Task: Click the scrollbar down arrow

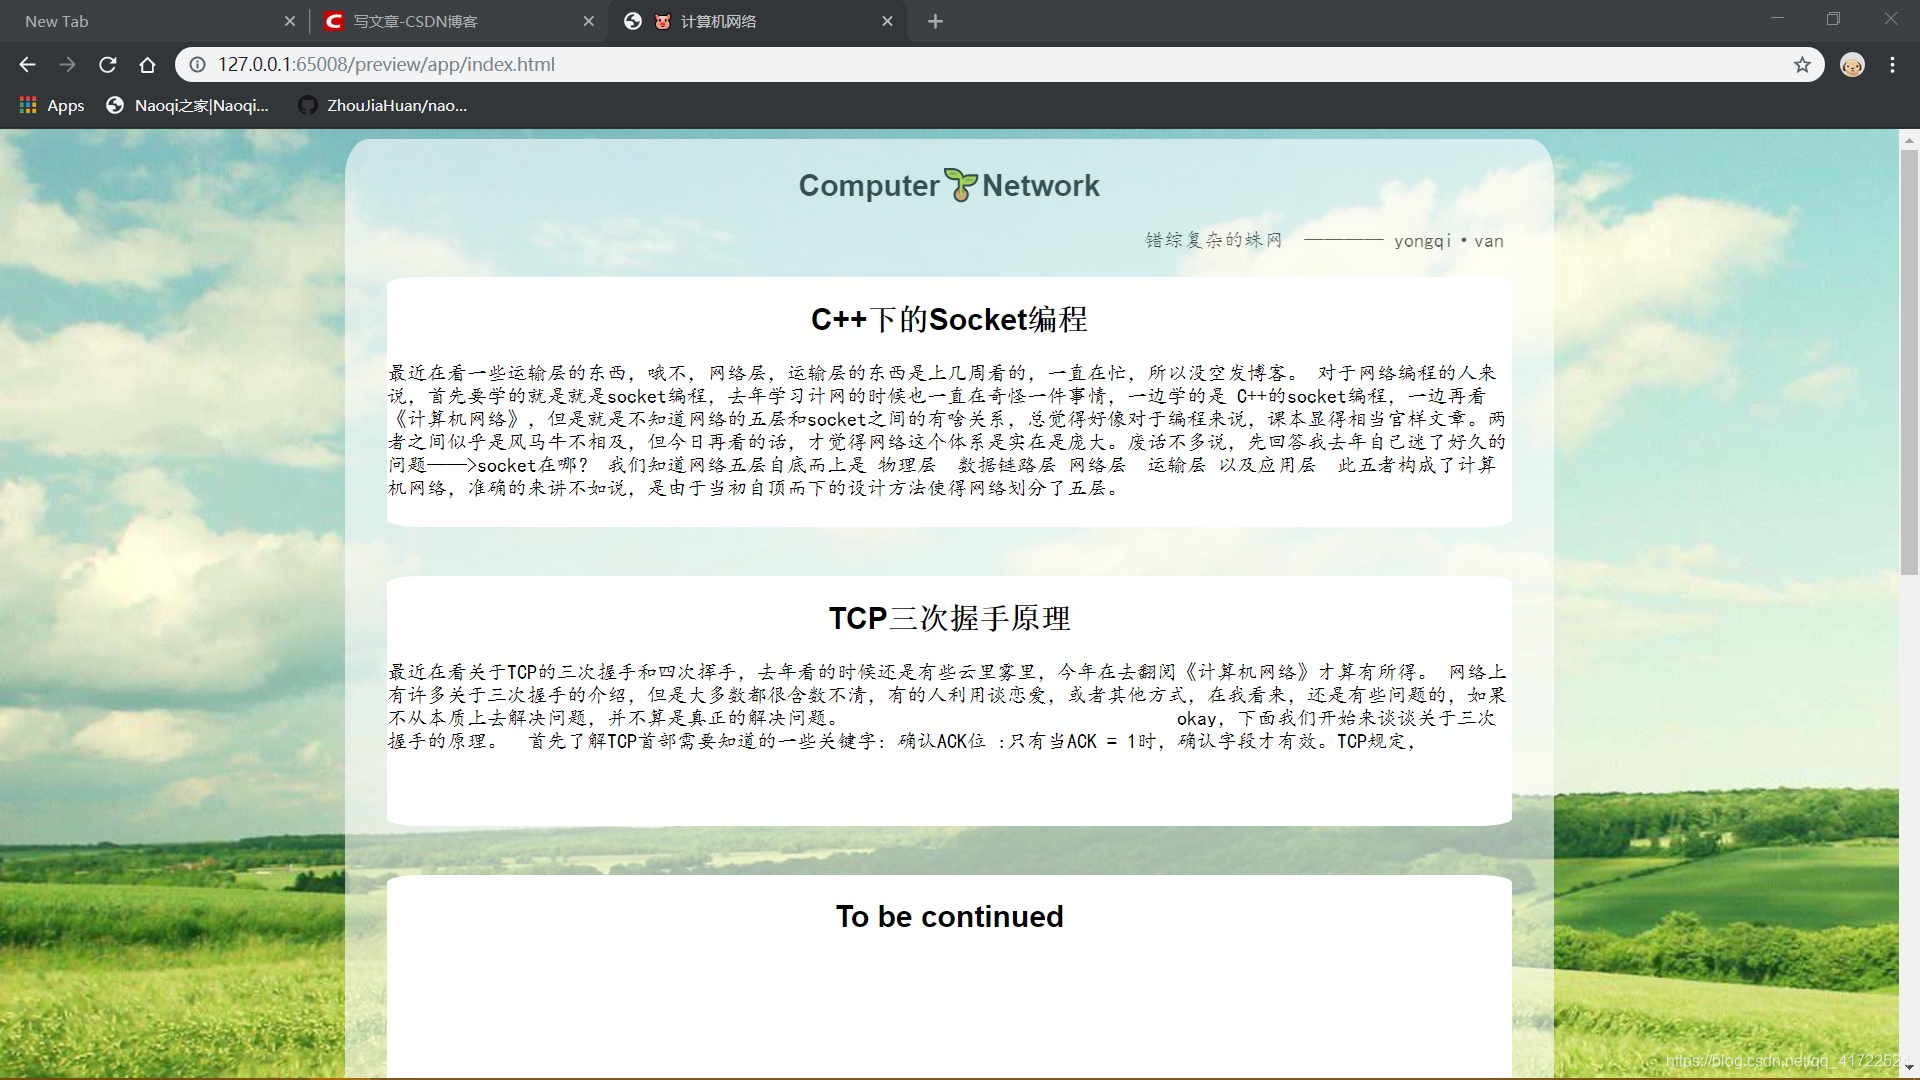Action: (x=1909, y=1068)
